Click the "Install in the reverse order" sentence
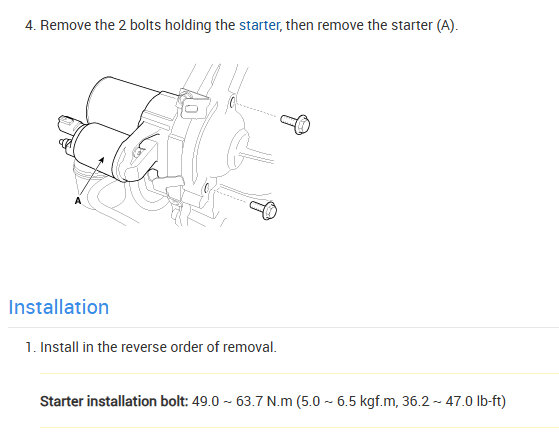 (x=158, y=347)
